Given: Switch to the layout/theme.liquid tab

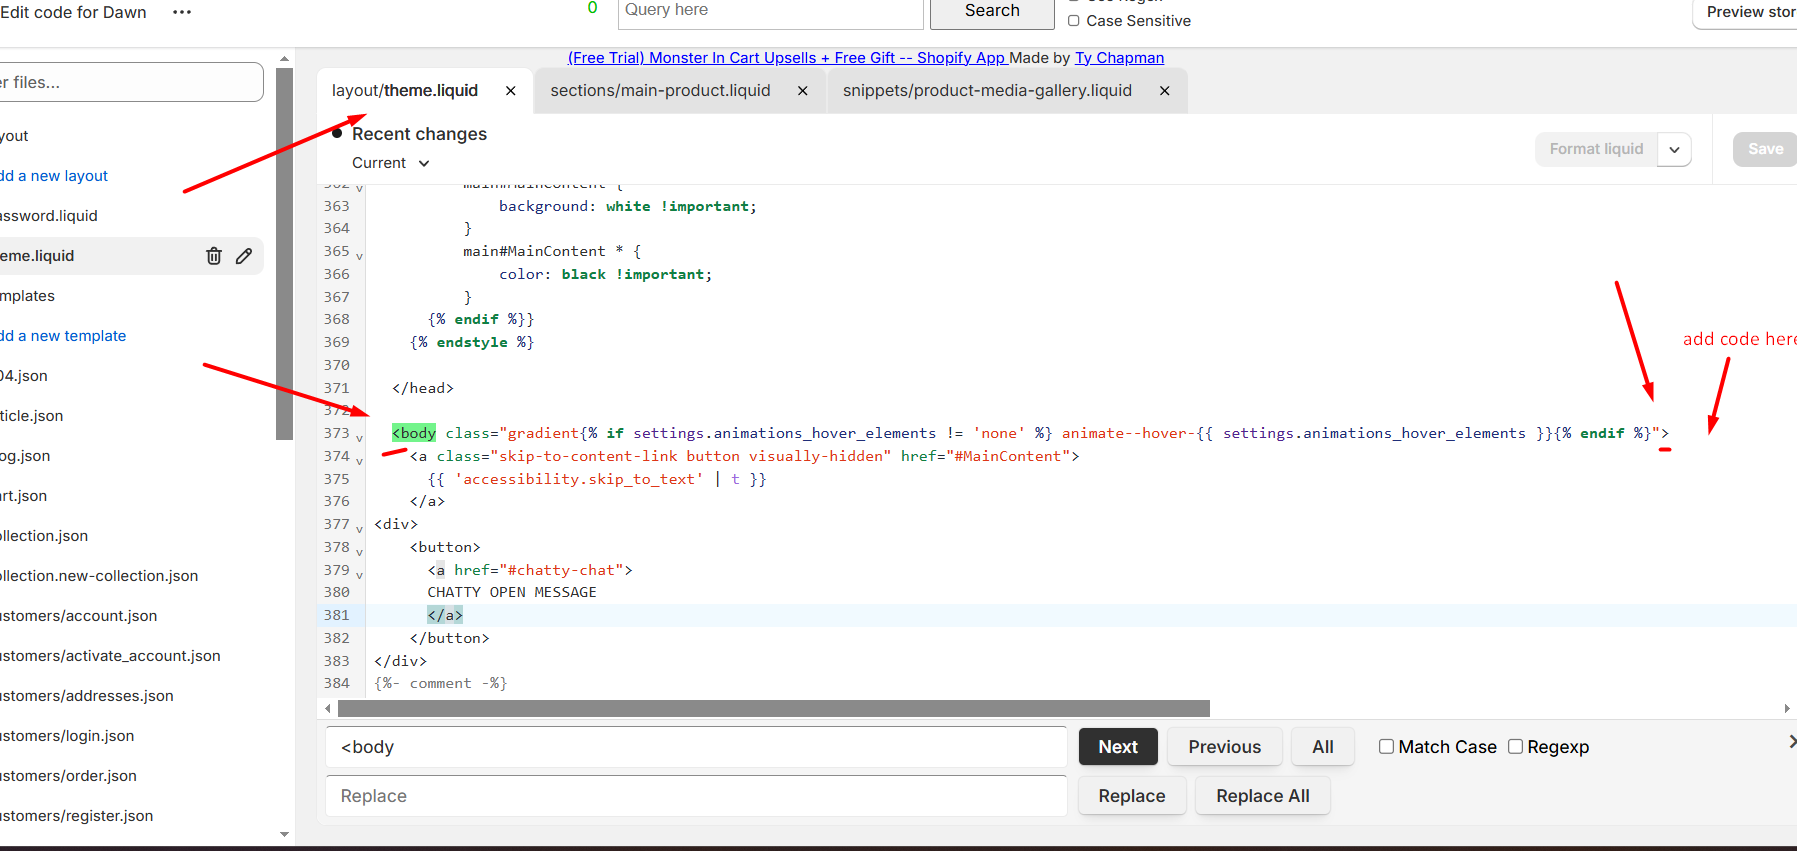Looking at the screenshot, I should (405, 91).
